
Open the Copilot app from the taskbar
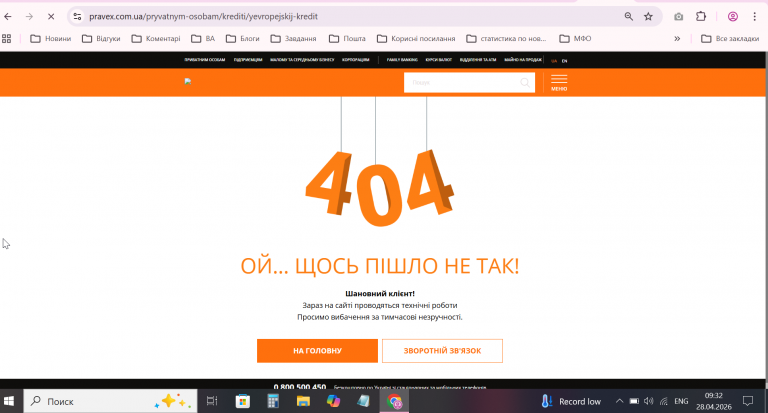[x=334, y=401]
